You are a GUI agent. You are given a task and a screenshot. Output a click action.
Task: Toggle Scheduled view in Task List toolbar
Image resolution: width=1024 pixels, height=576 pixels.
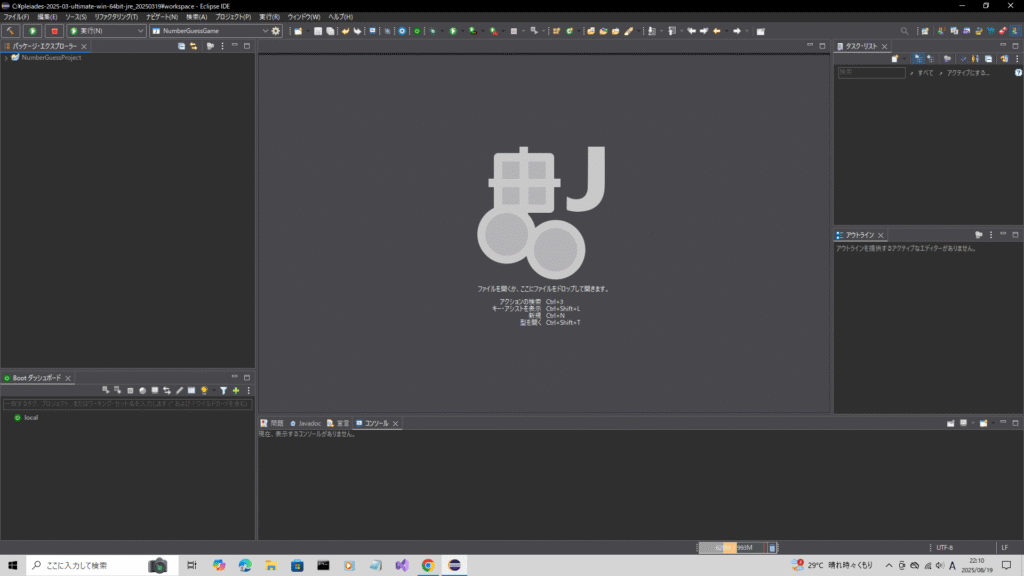click(x=931, y=59)
